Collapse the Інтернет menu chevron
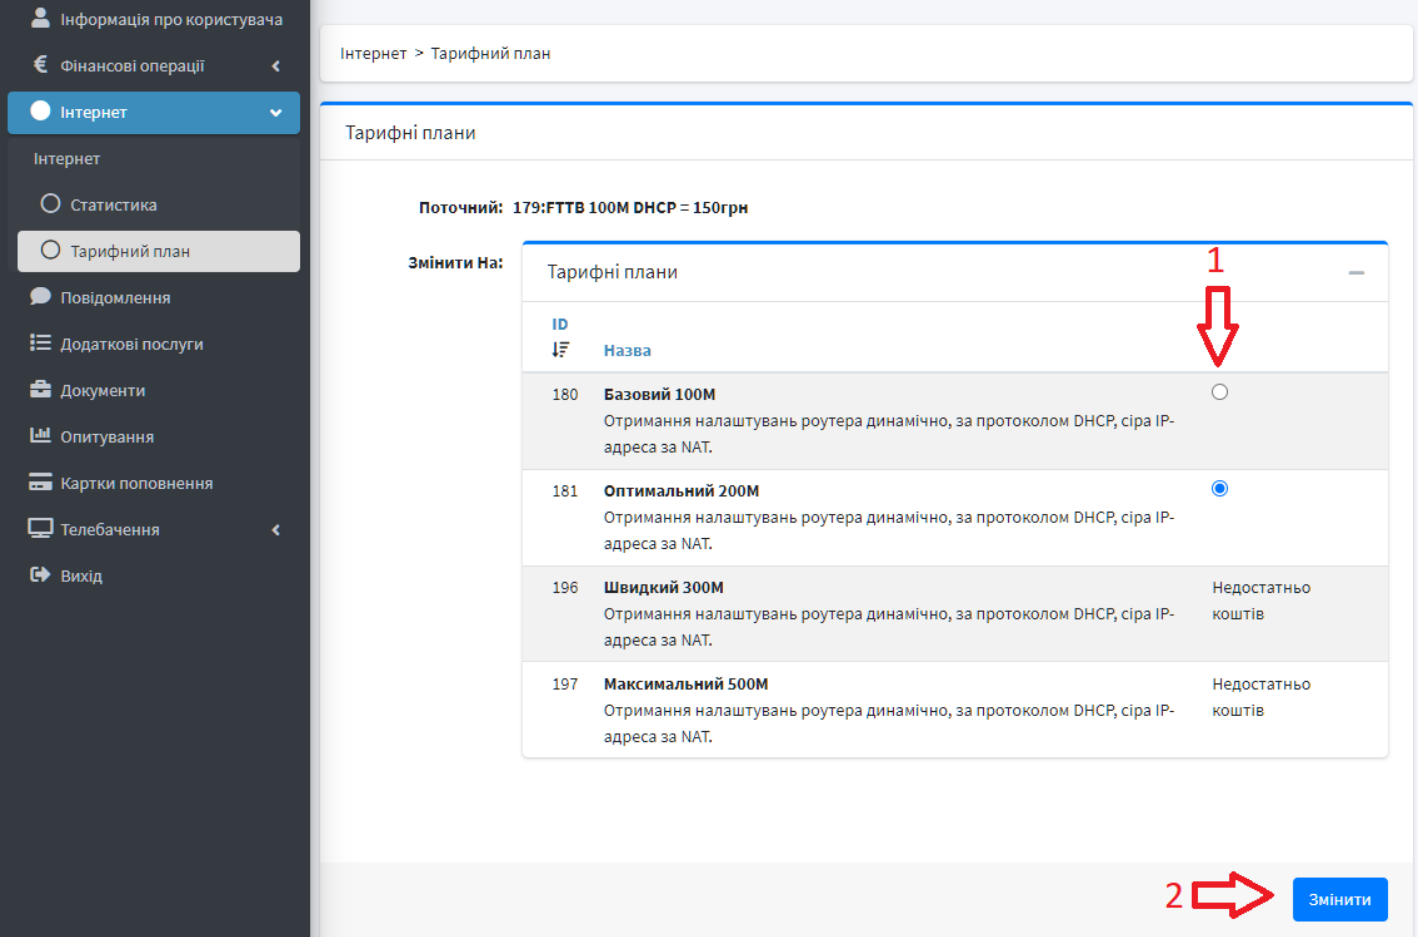1419x937 pixels. coord(276,112)
